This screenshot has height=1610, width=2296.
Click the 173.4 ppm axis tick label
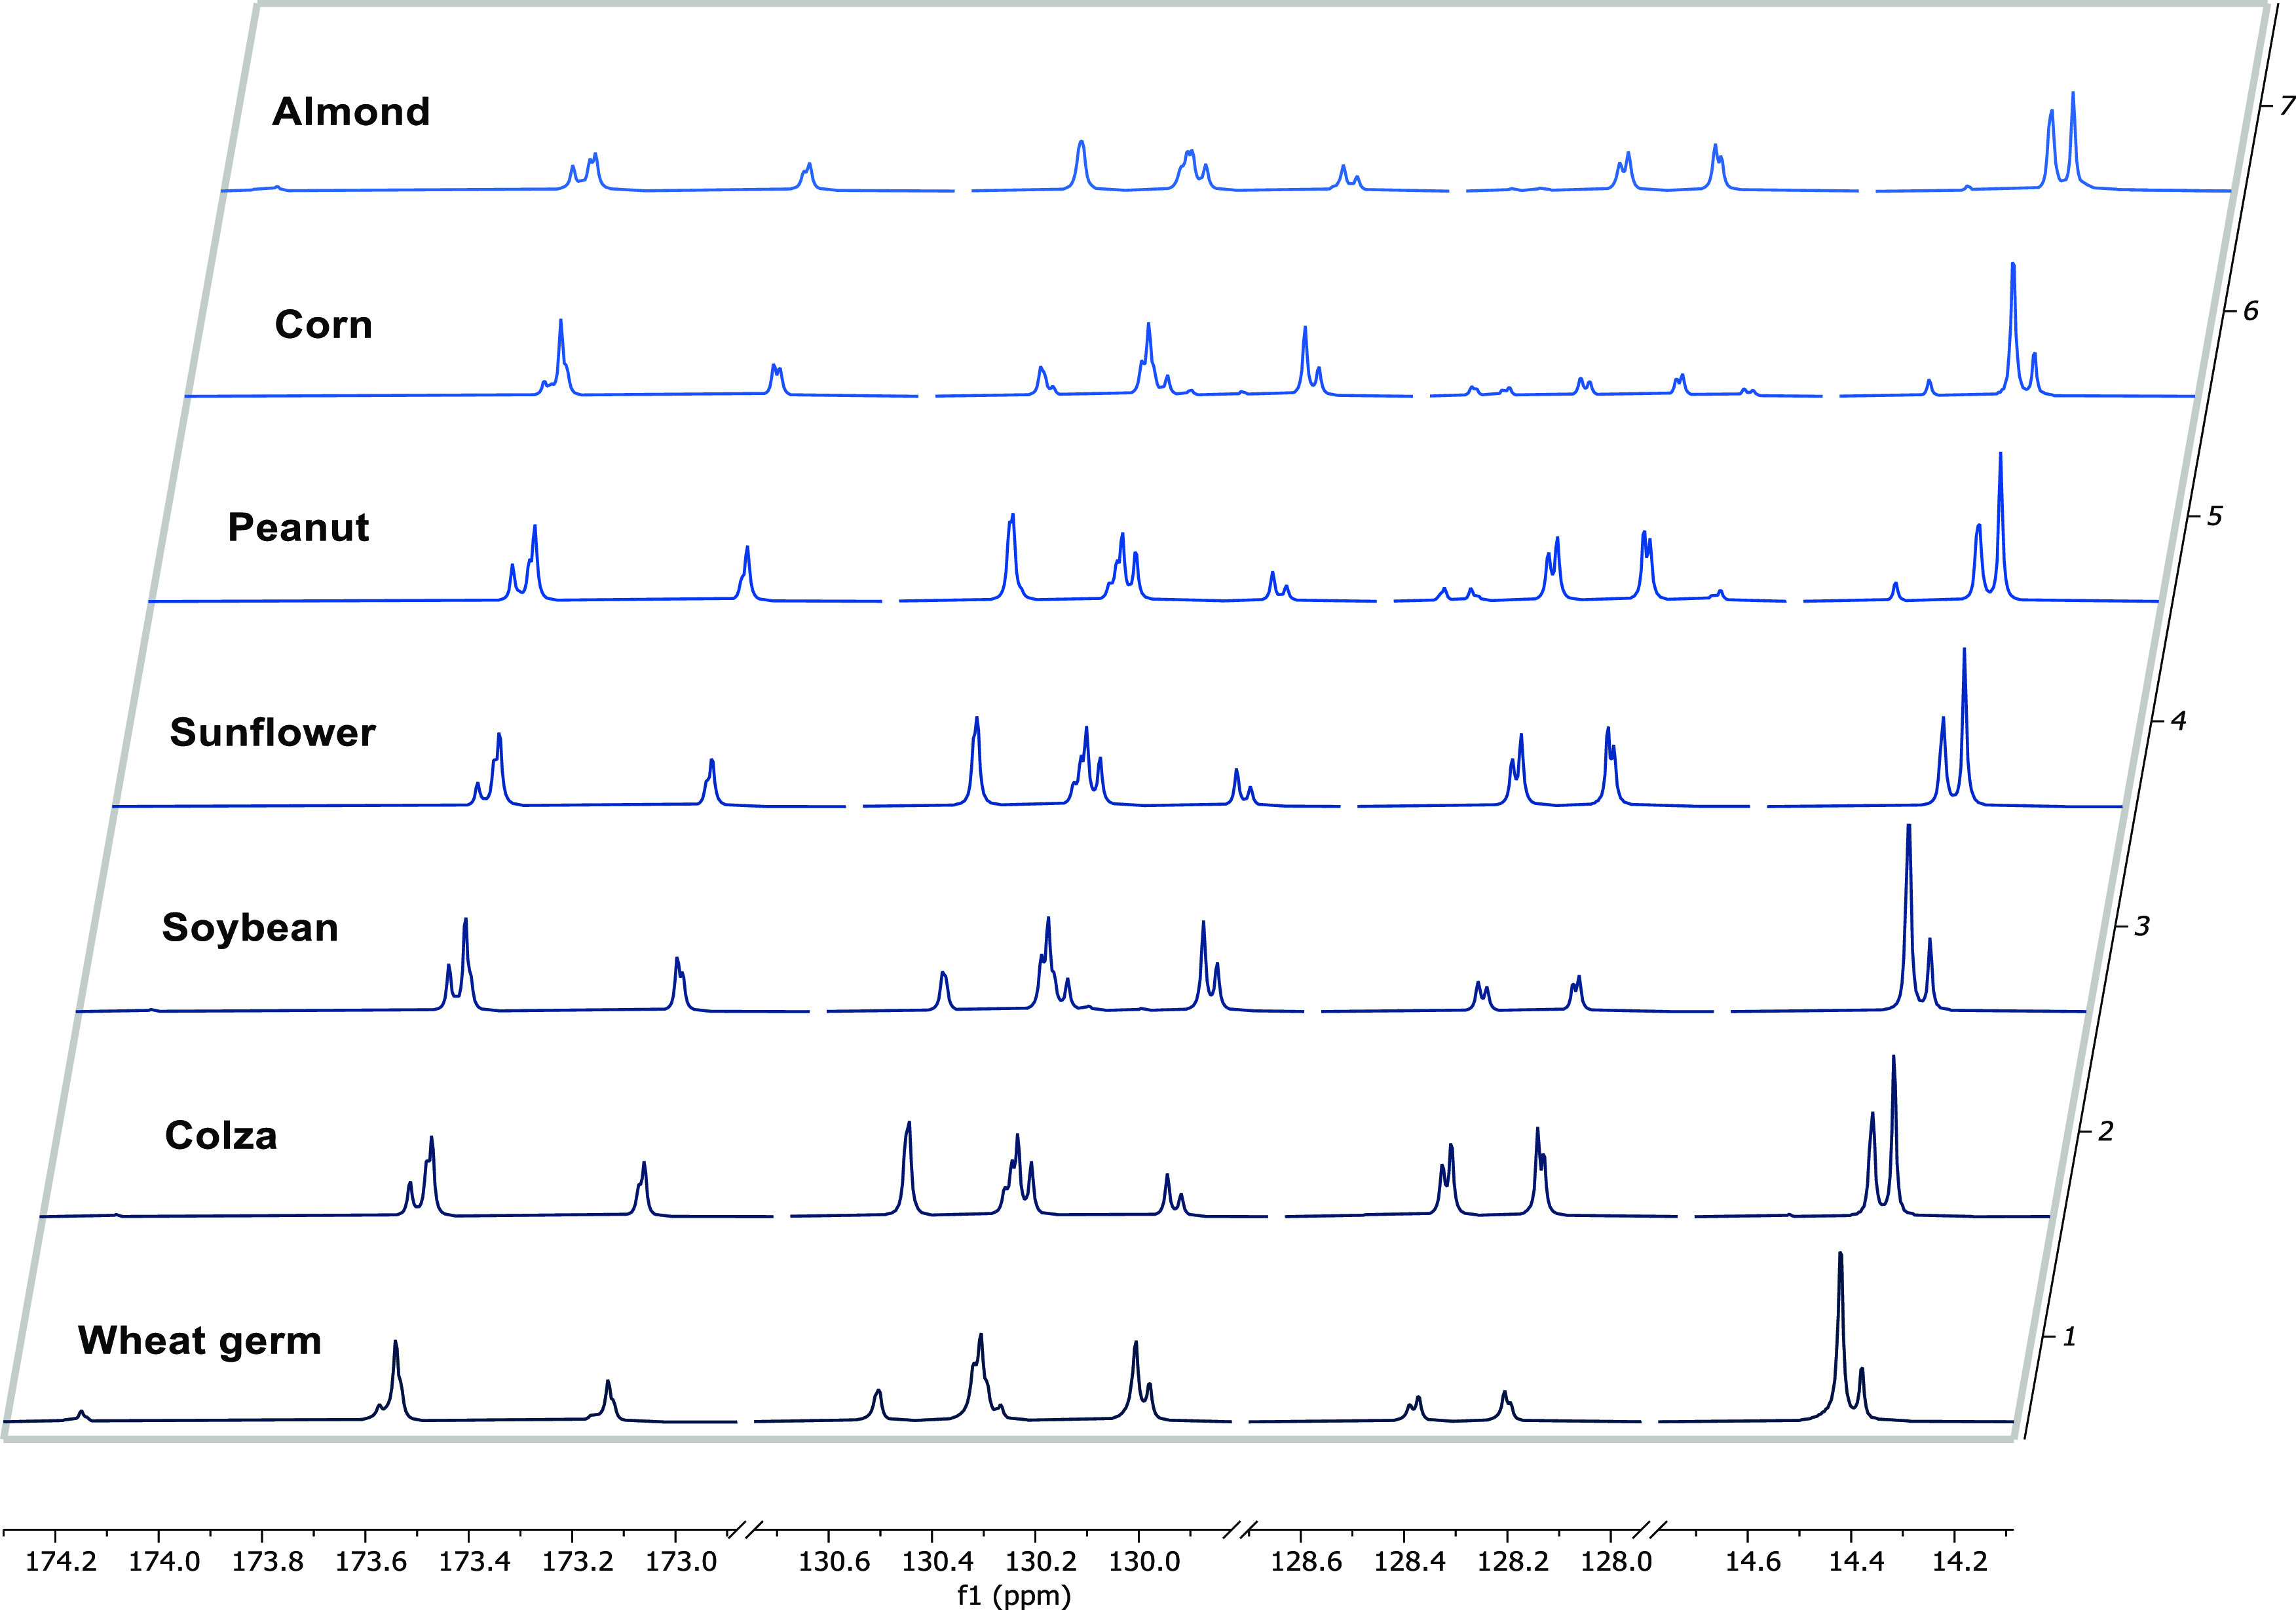(474, 1561)
